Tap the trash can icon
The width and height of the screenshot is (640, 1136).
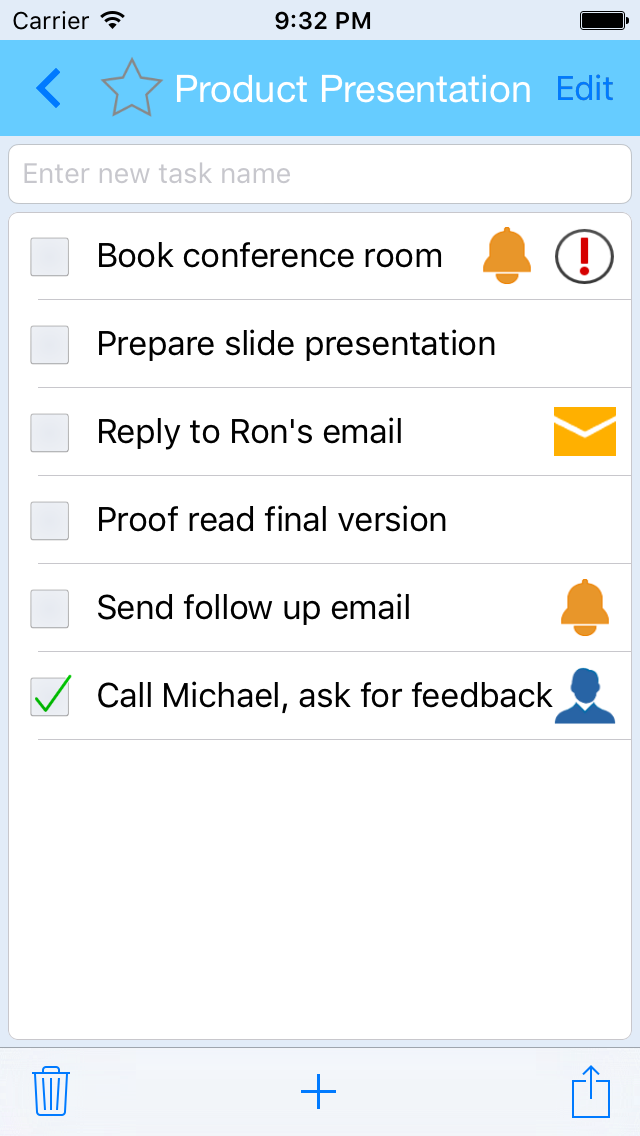50,1091
